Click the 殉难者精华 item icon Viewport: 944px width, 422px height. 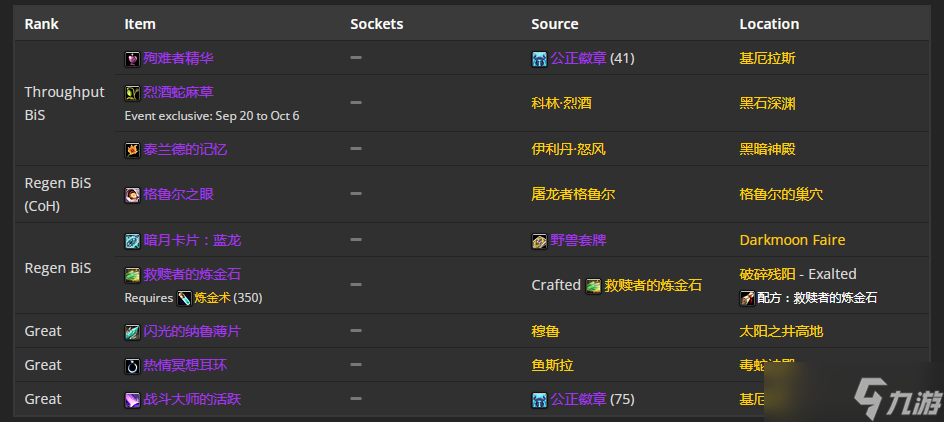(x=132, y=58)
